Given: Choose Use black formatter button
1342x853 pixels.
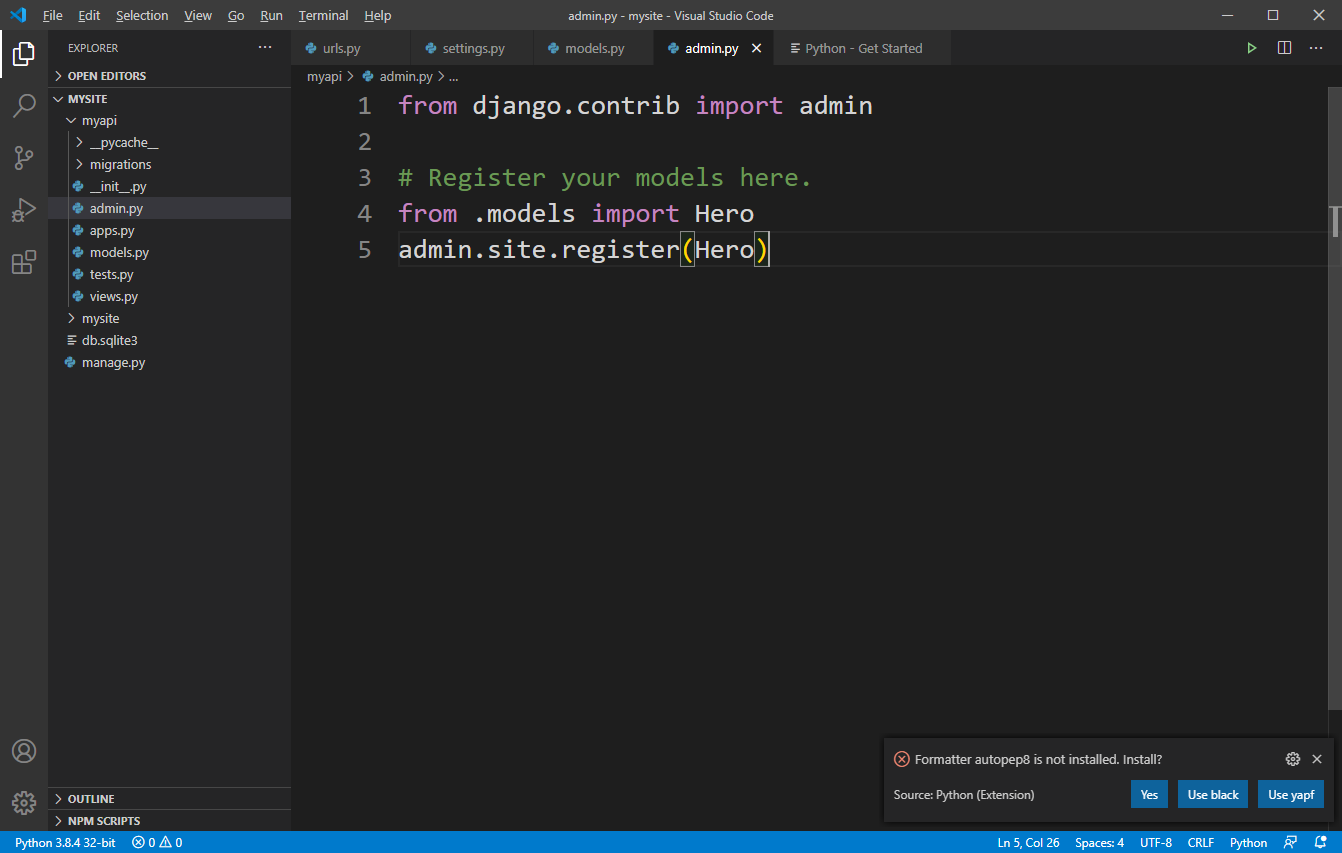Looking at the screenshot, I should tap(1213, 794).
